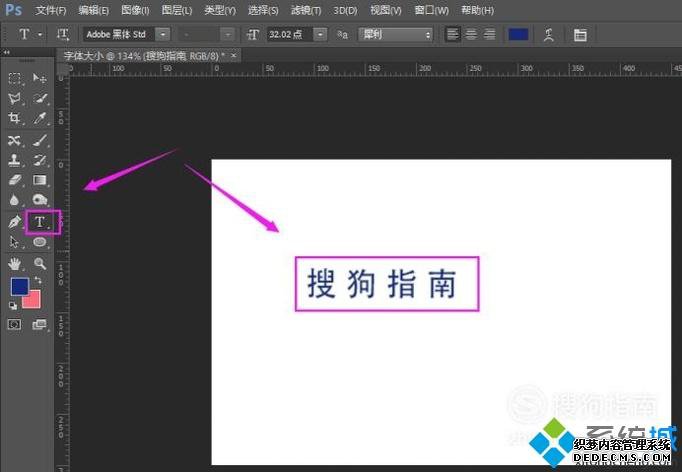Open the 帮助(H) menu
Viewport: 682px width, 472px height.
point(478,10)
